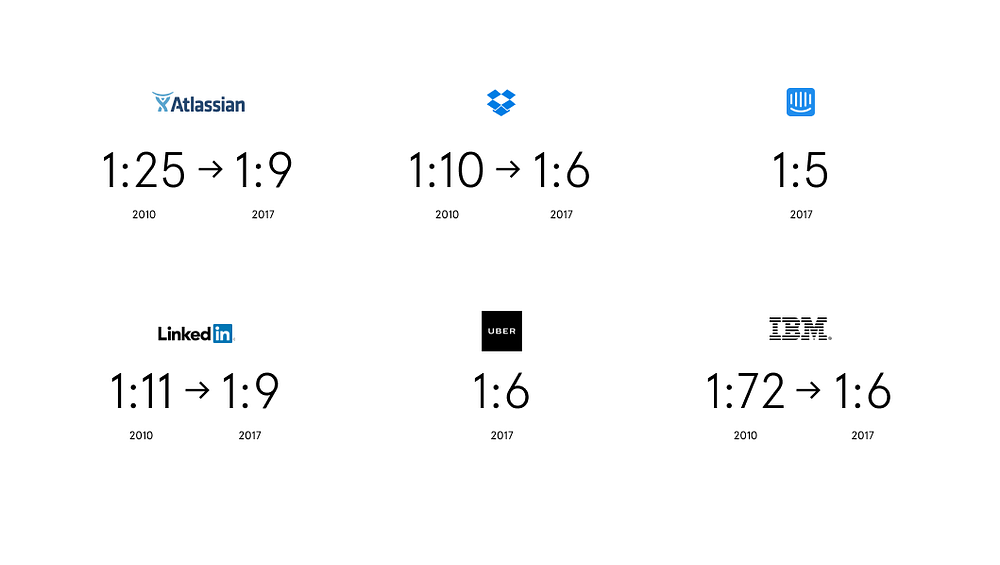The height and width of the screenshot is (565, 1000).
Task: Select the 1:25 Atlassian ratio
Action: point(143,170)
